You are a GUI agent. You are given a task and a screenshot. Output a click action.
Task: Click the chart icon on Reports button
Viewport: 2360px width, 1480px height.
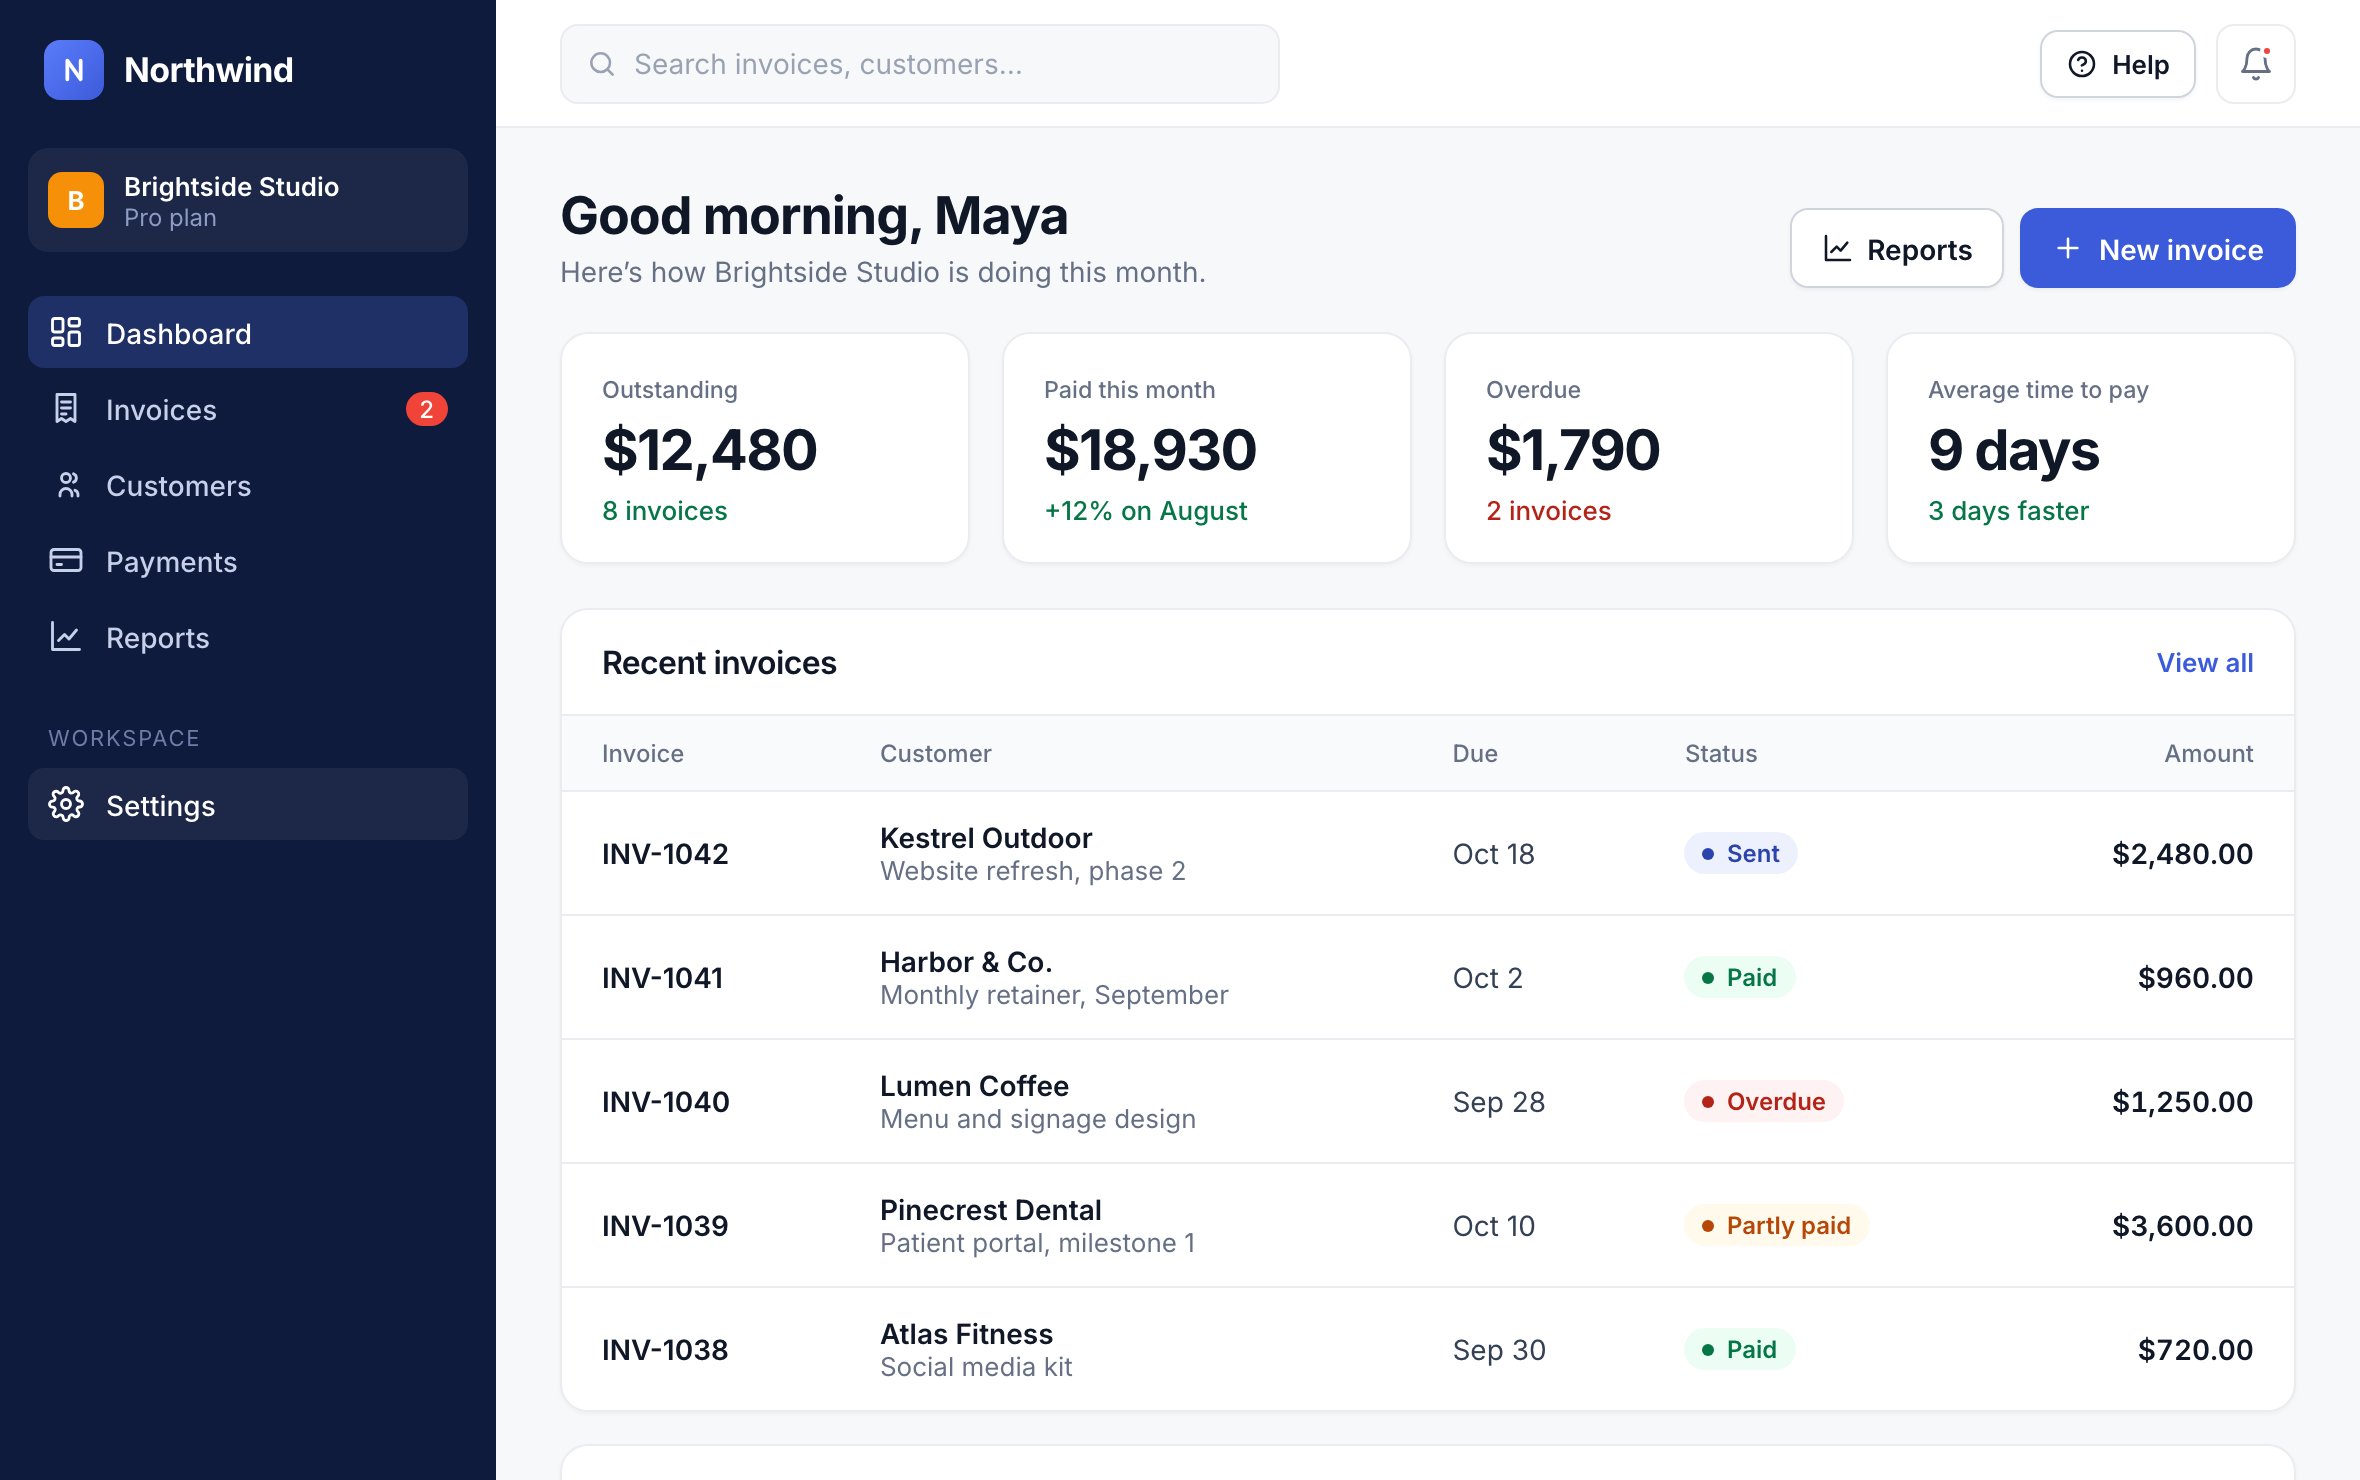(x=1838, y=249)
